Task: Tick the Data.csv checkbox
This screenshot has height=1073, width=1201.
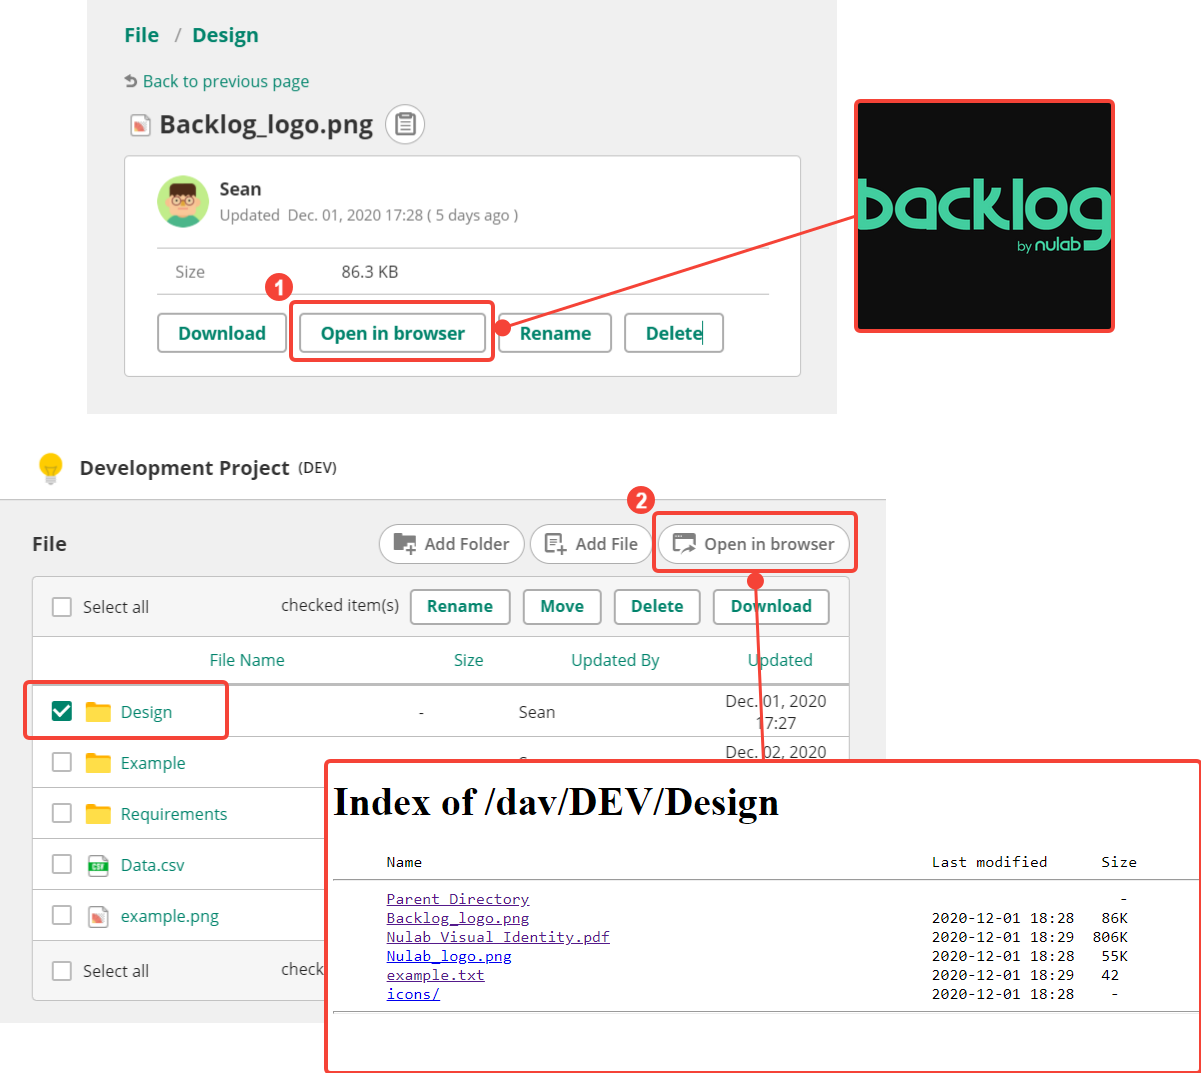Action: tap(62, 864)
